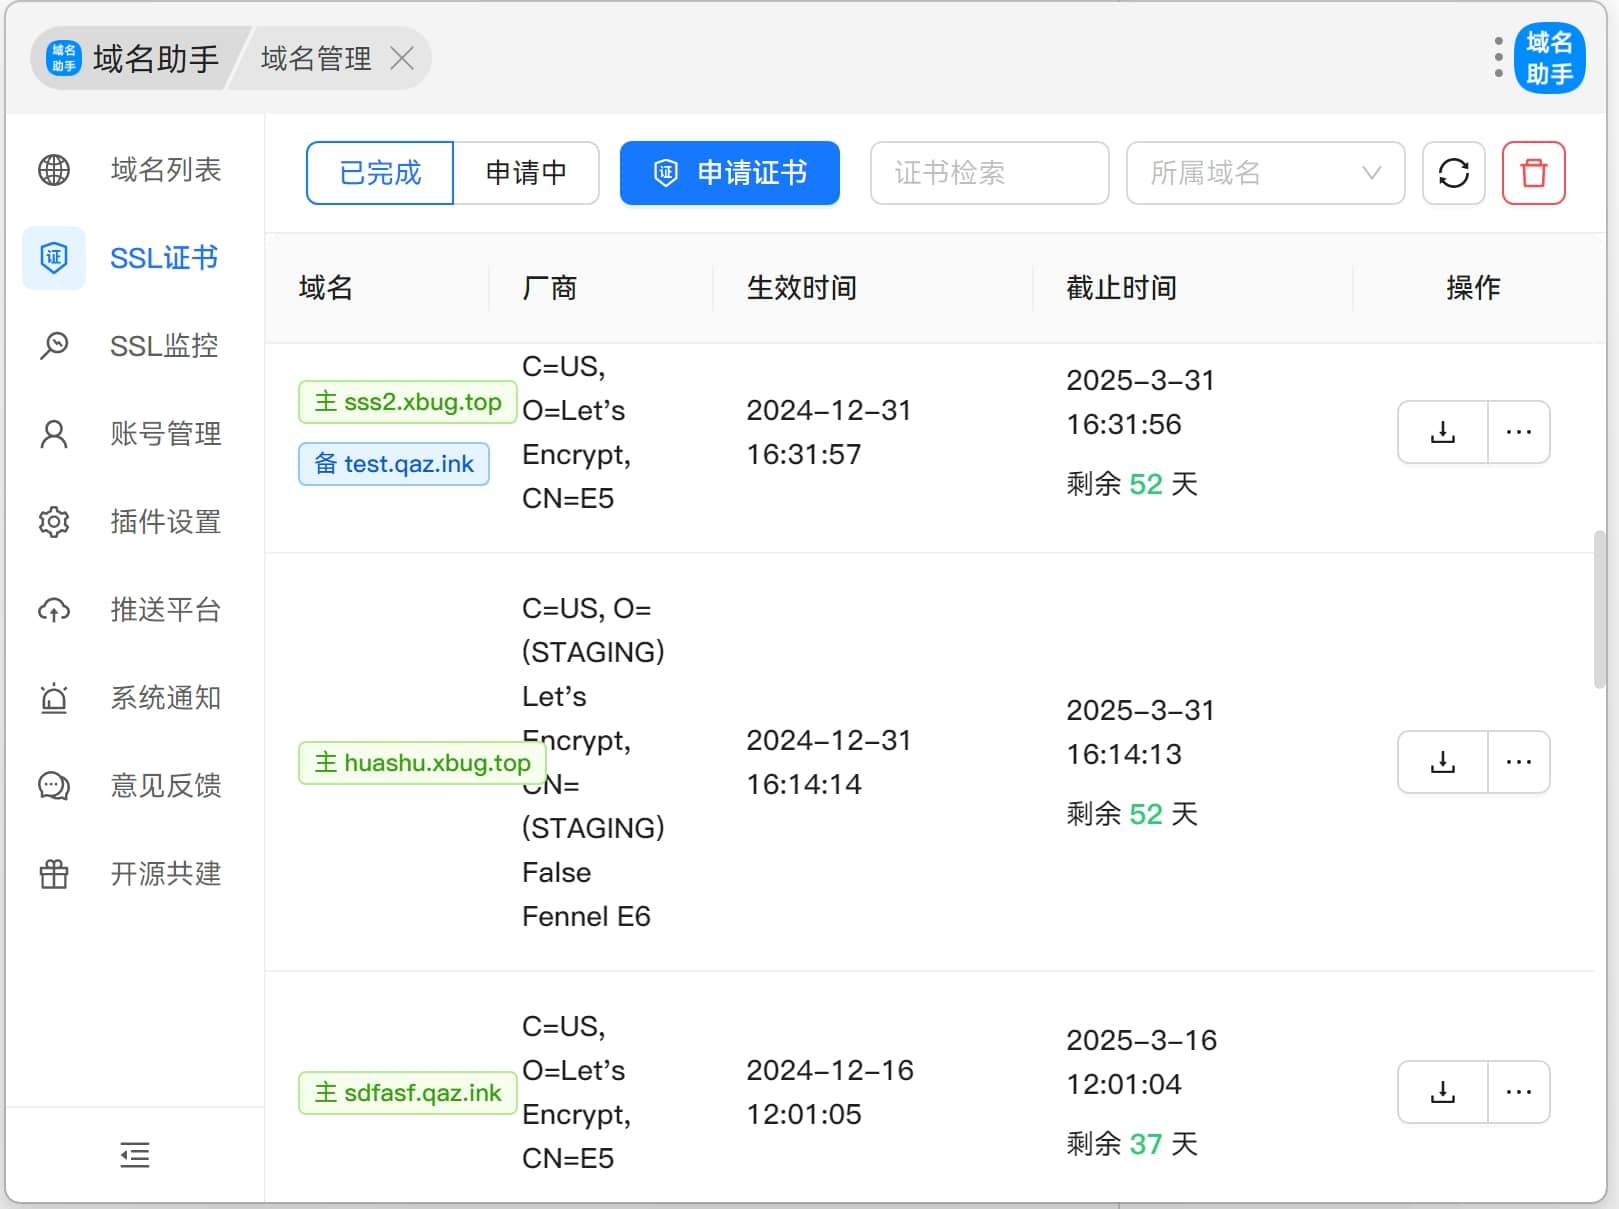Screen dimensions: 1619x1209
Task: Click the vertical scrollbar of the table
Action: pos(1599,610)
